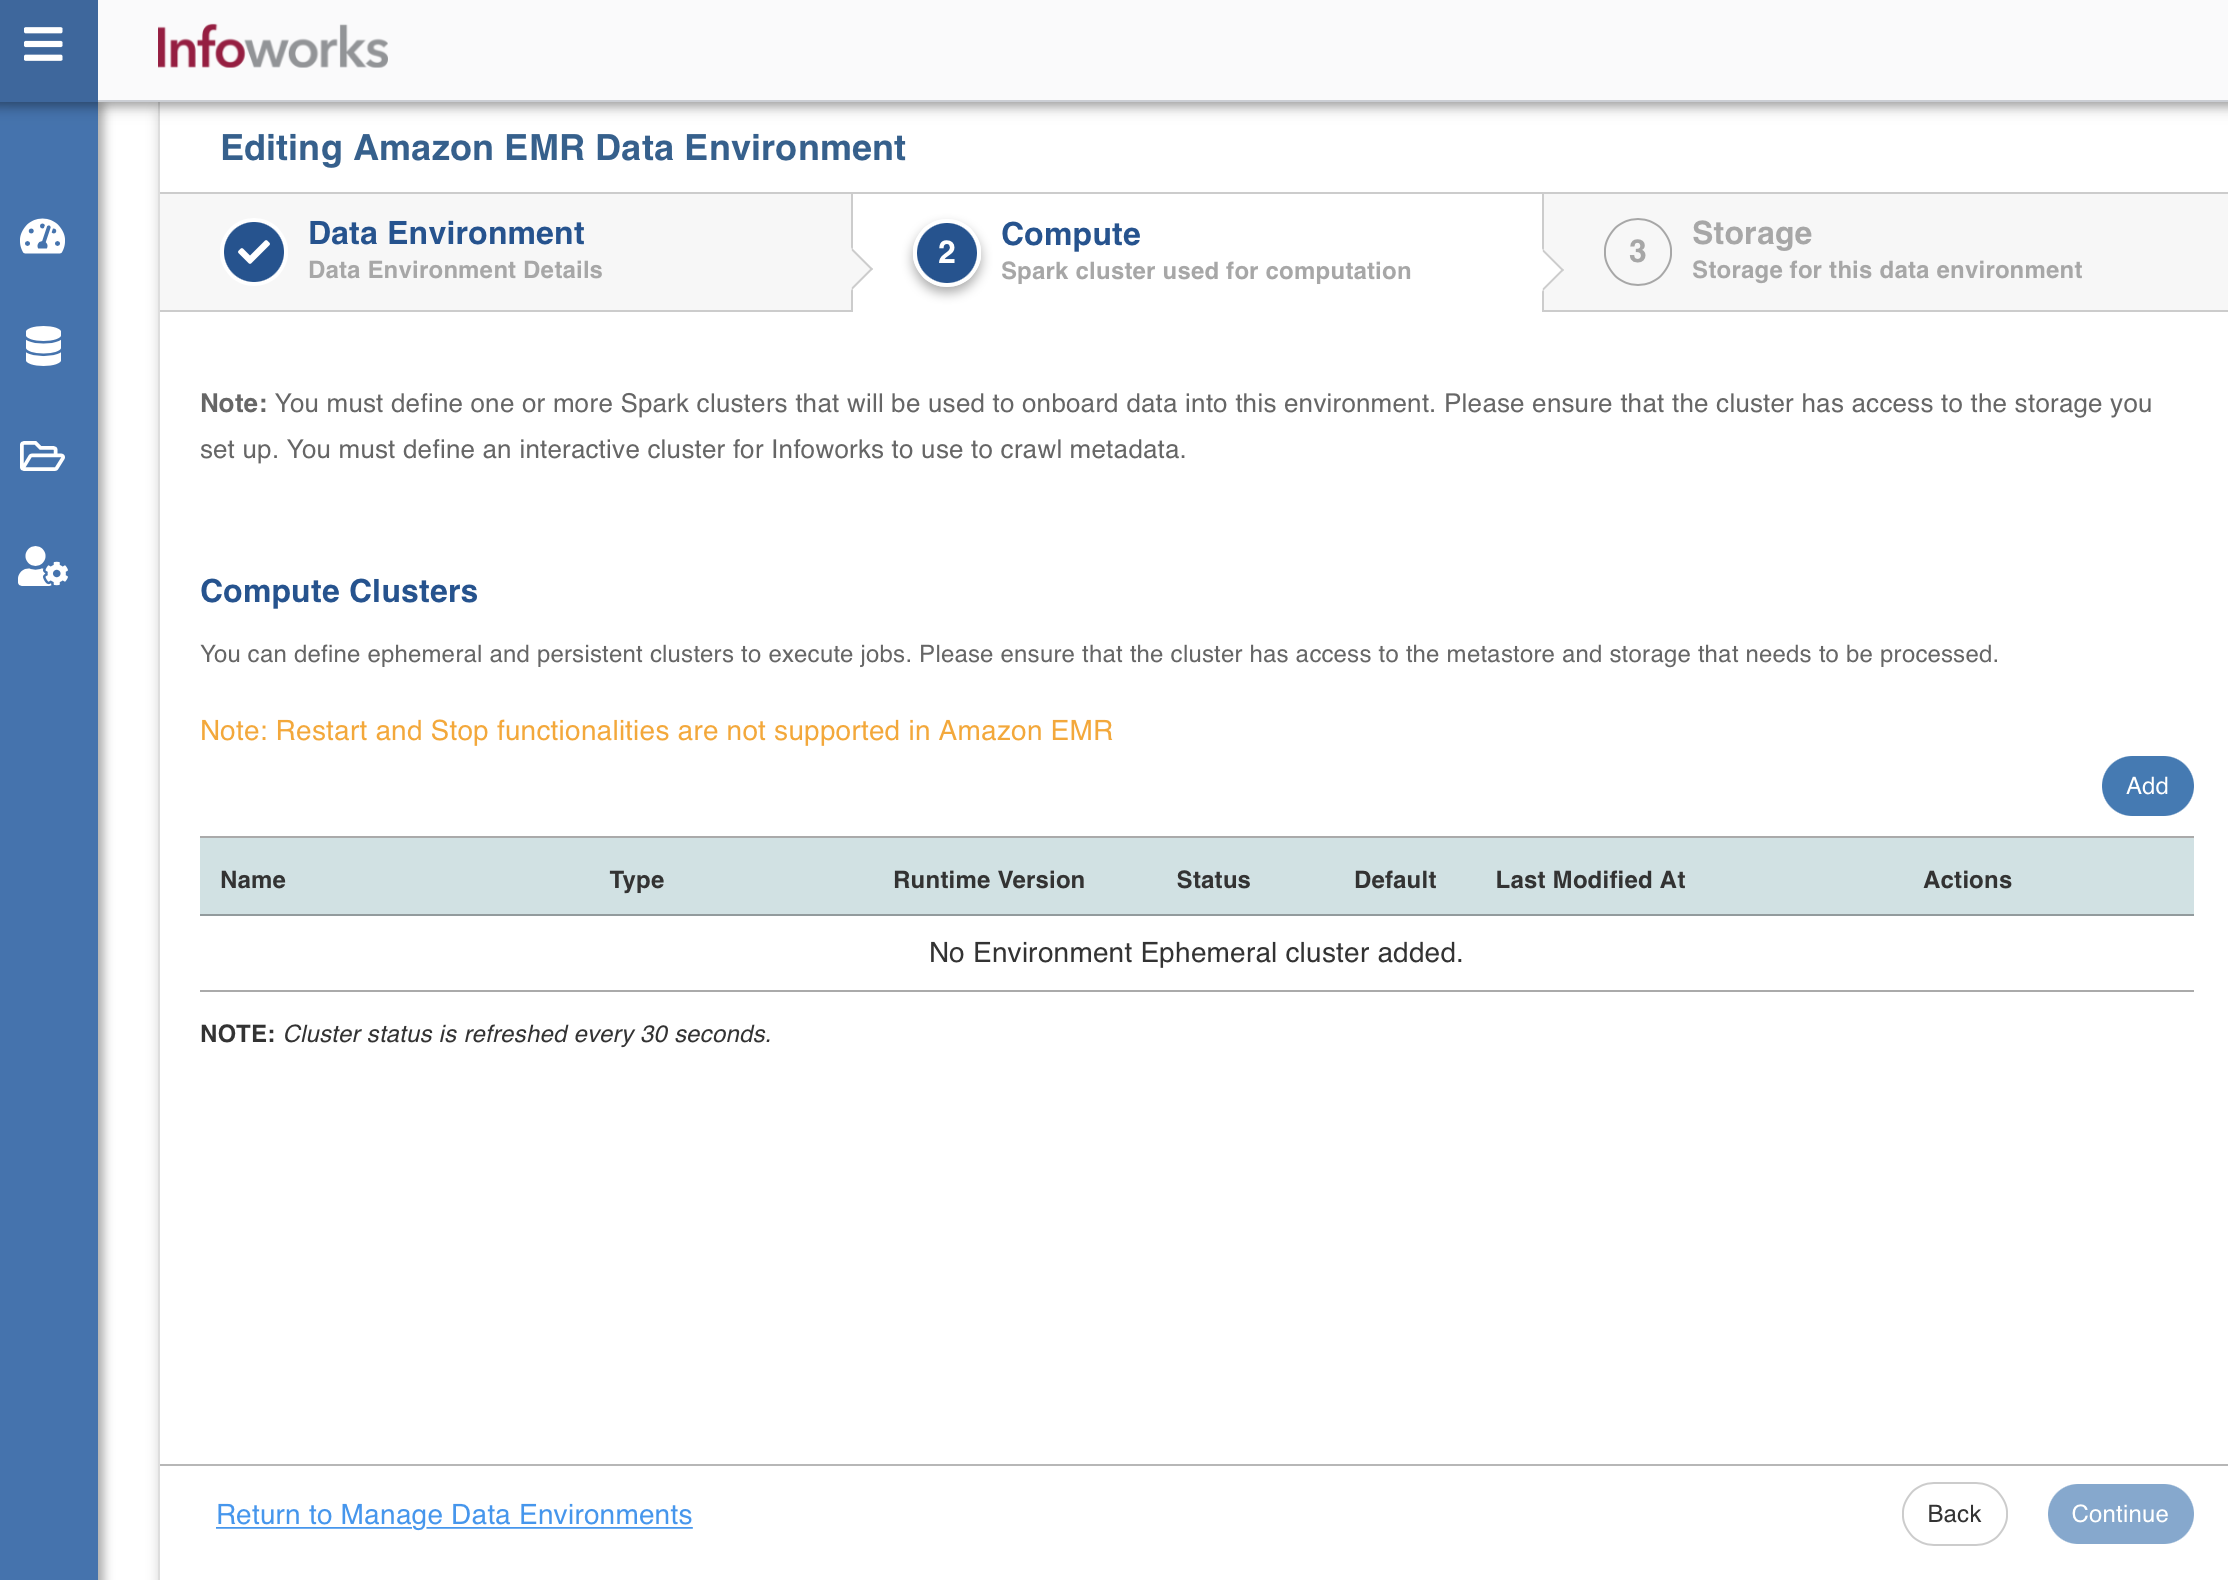
Task: Click the Infoworks logo
Action: point(272,48)
